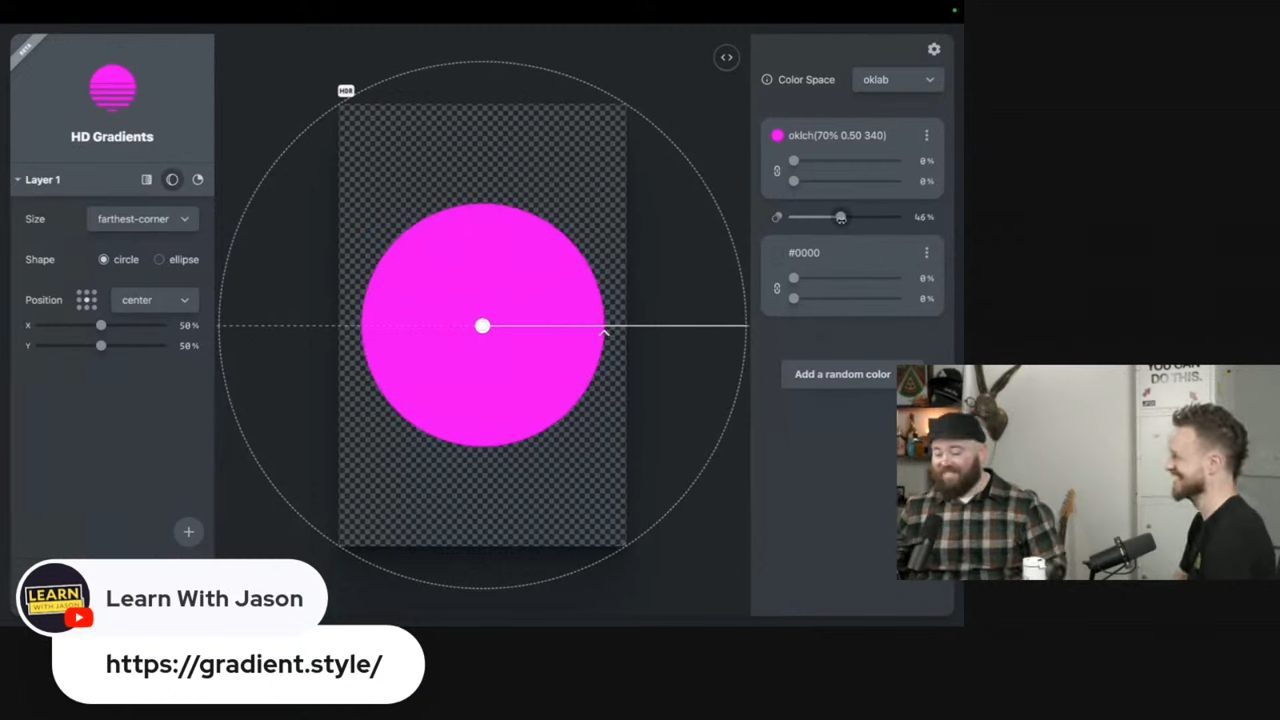
Task: Select the radial gradient type icon
Action: click(x=172, y=180)
